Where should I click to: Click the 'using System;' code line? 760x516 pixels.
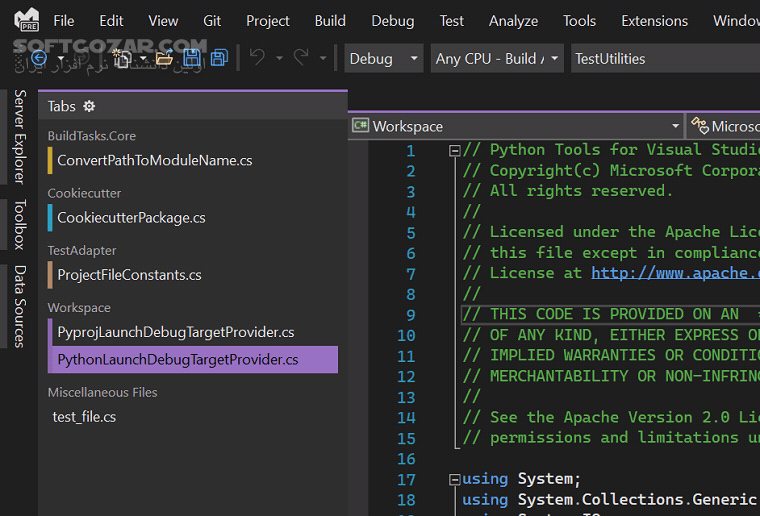click(521, 479)
